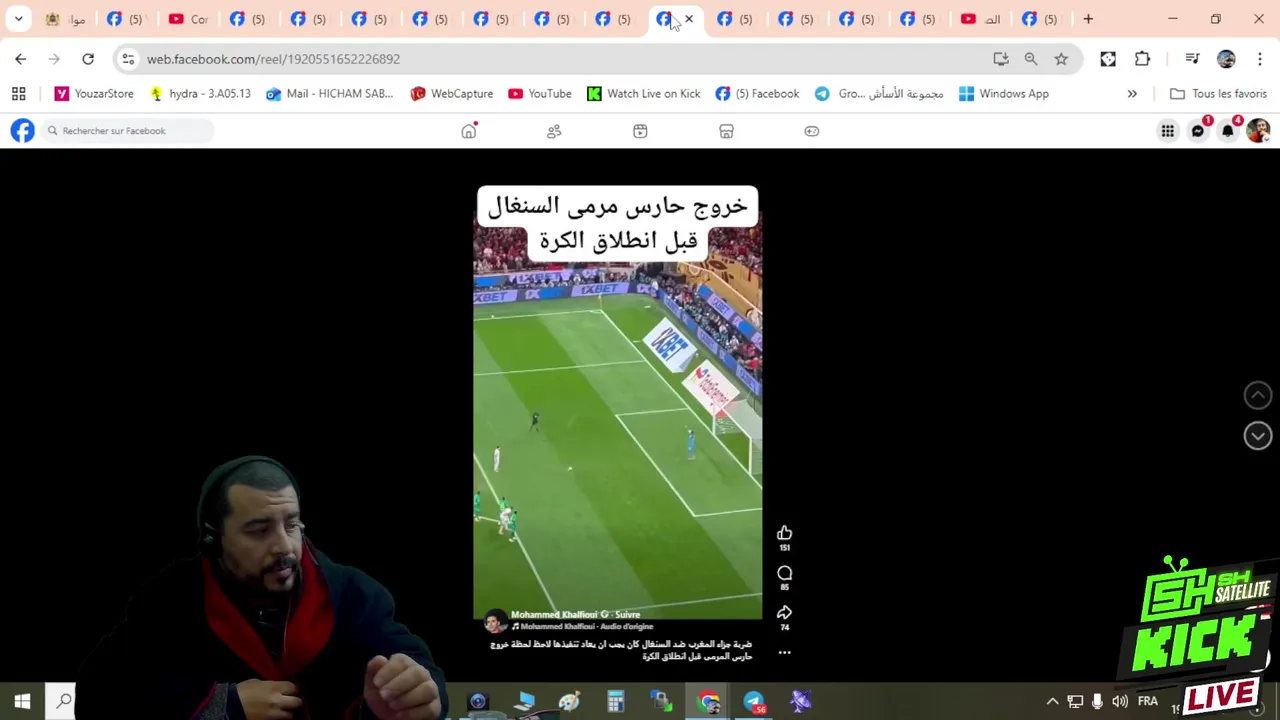Open the reel three-dot options menu
Image resolution: width=1280 pixels, height=720 pixels.
pyautogui.click(x=784, y=653)
